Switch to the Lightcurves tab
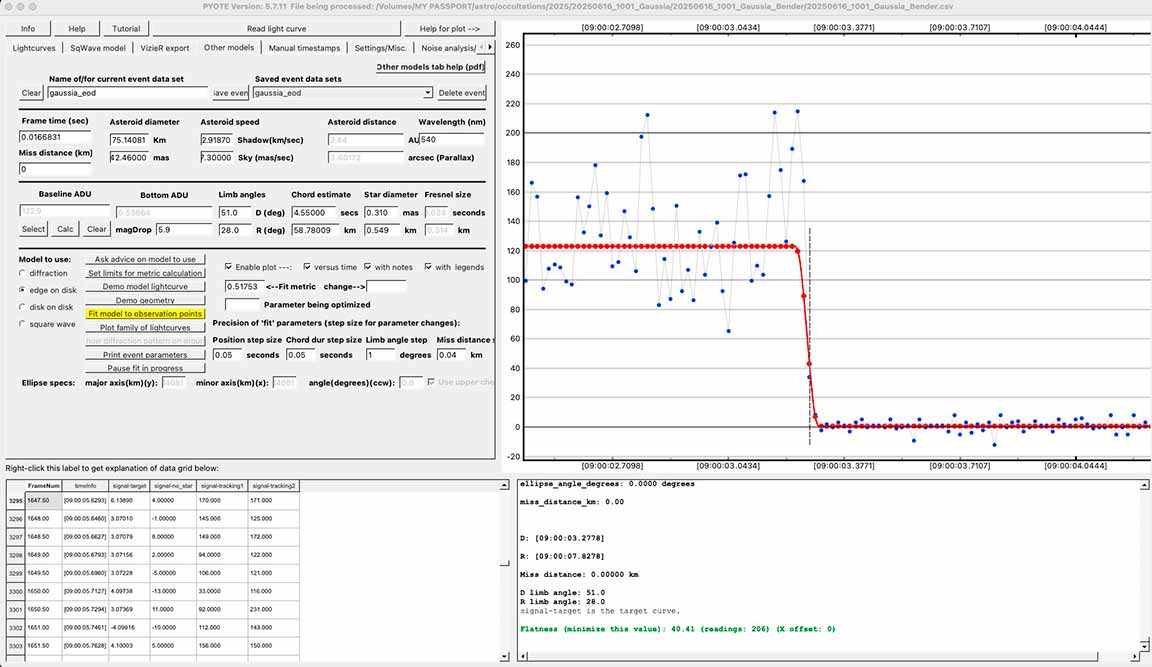 coord(34,47)
